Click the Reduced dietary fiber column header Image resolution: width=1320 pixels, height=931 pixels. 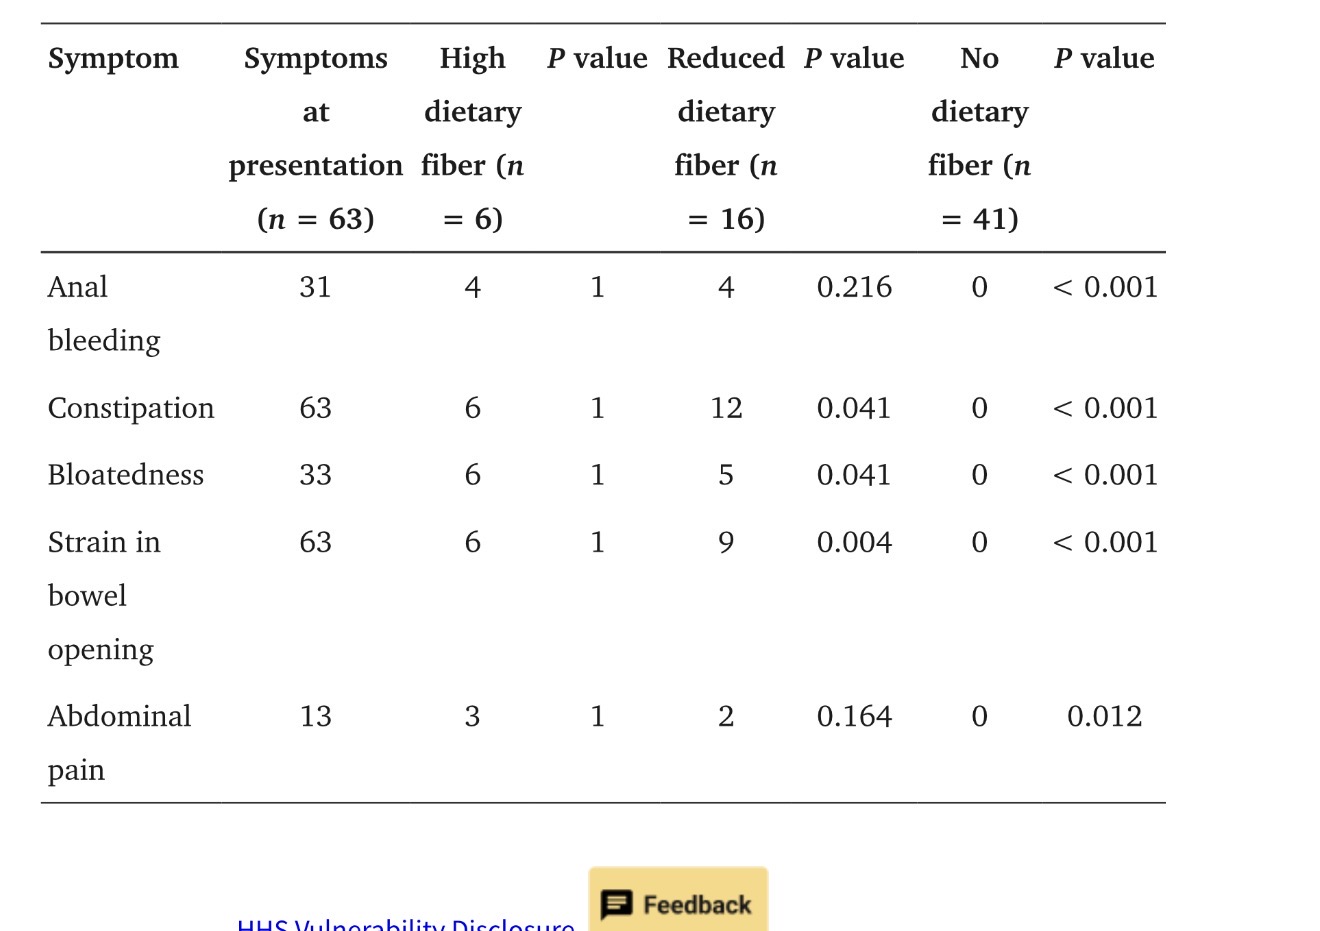(x=726, y=138)
